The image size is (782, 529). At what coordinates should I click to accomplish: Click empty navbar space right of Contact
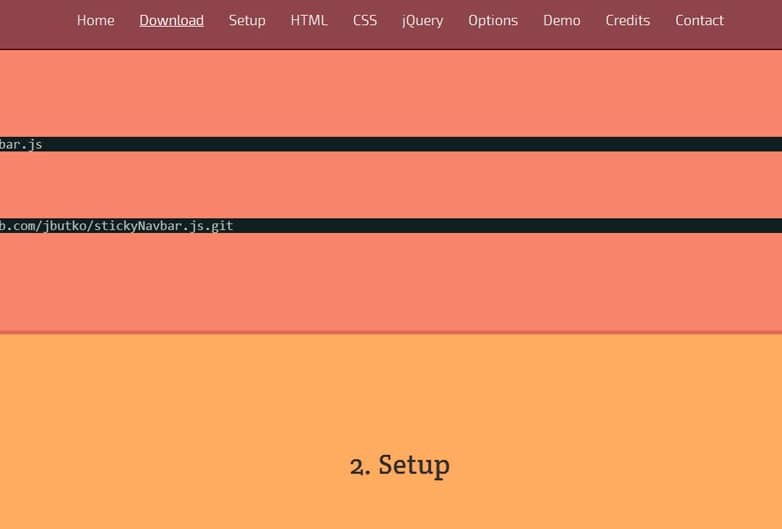(x=755, y=20)
